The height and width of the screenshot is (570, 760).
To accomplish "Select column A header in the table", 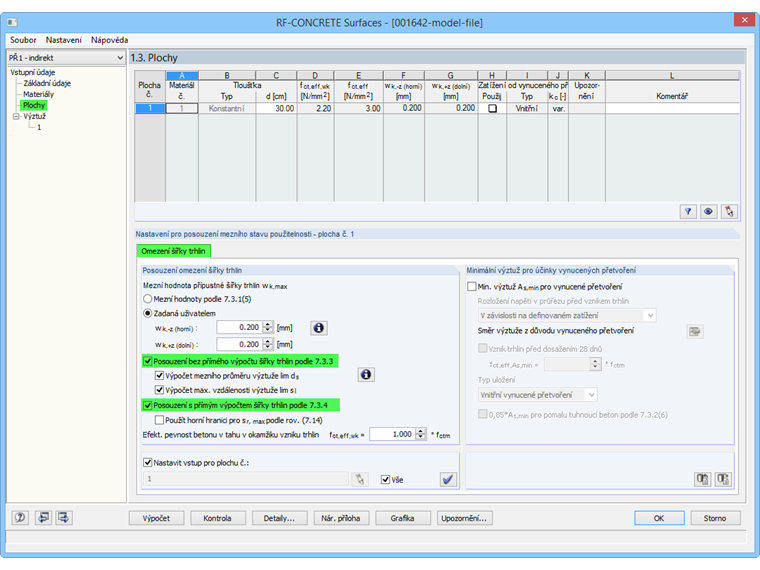I will click(182, 75).
